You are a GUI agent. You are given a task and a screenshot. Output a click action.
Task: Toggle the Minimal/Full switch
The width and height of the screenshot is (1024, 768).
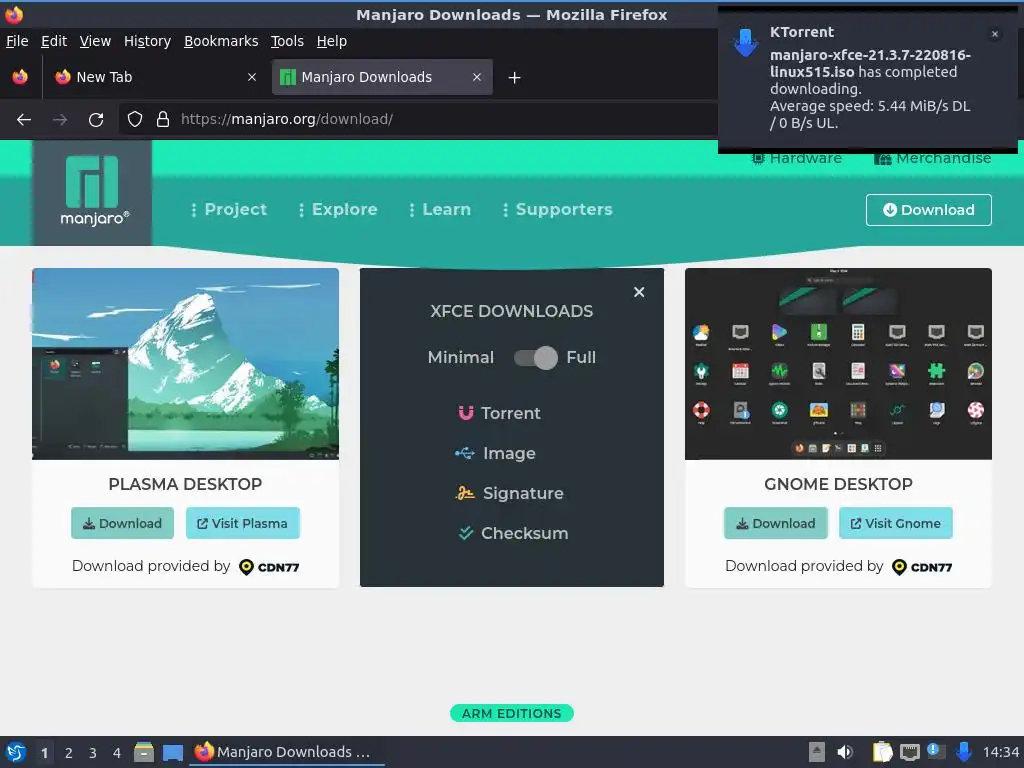pos(536,357)
